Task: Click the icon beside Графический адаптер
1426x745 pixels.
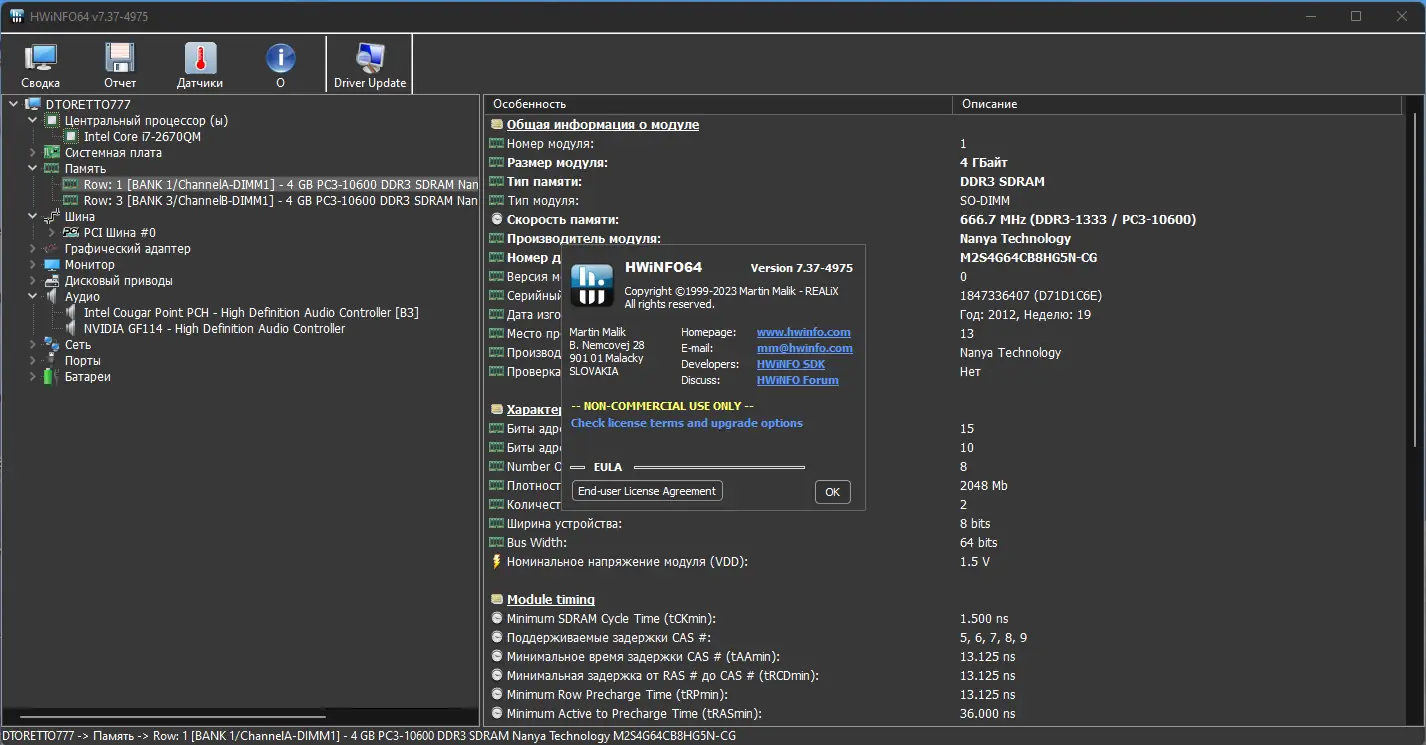Action: [x=52, y=248]
